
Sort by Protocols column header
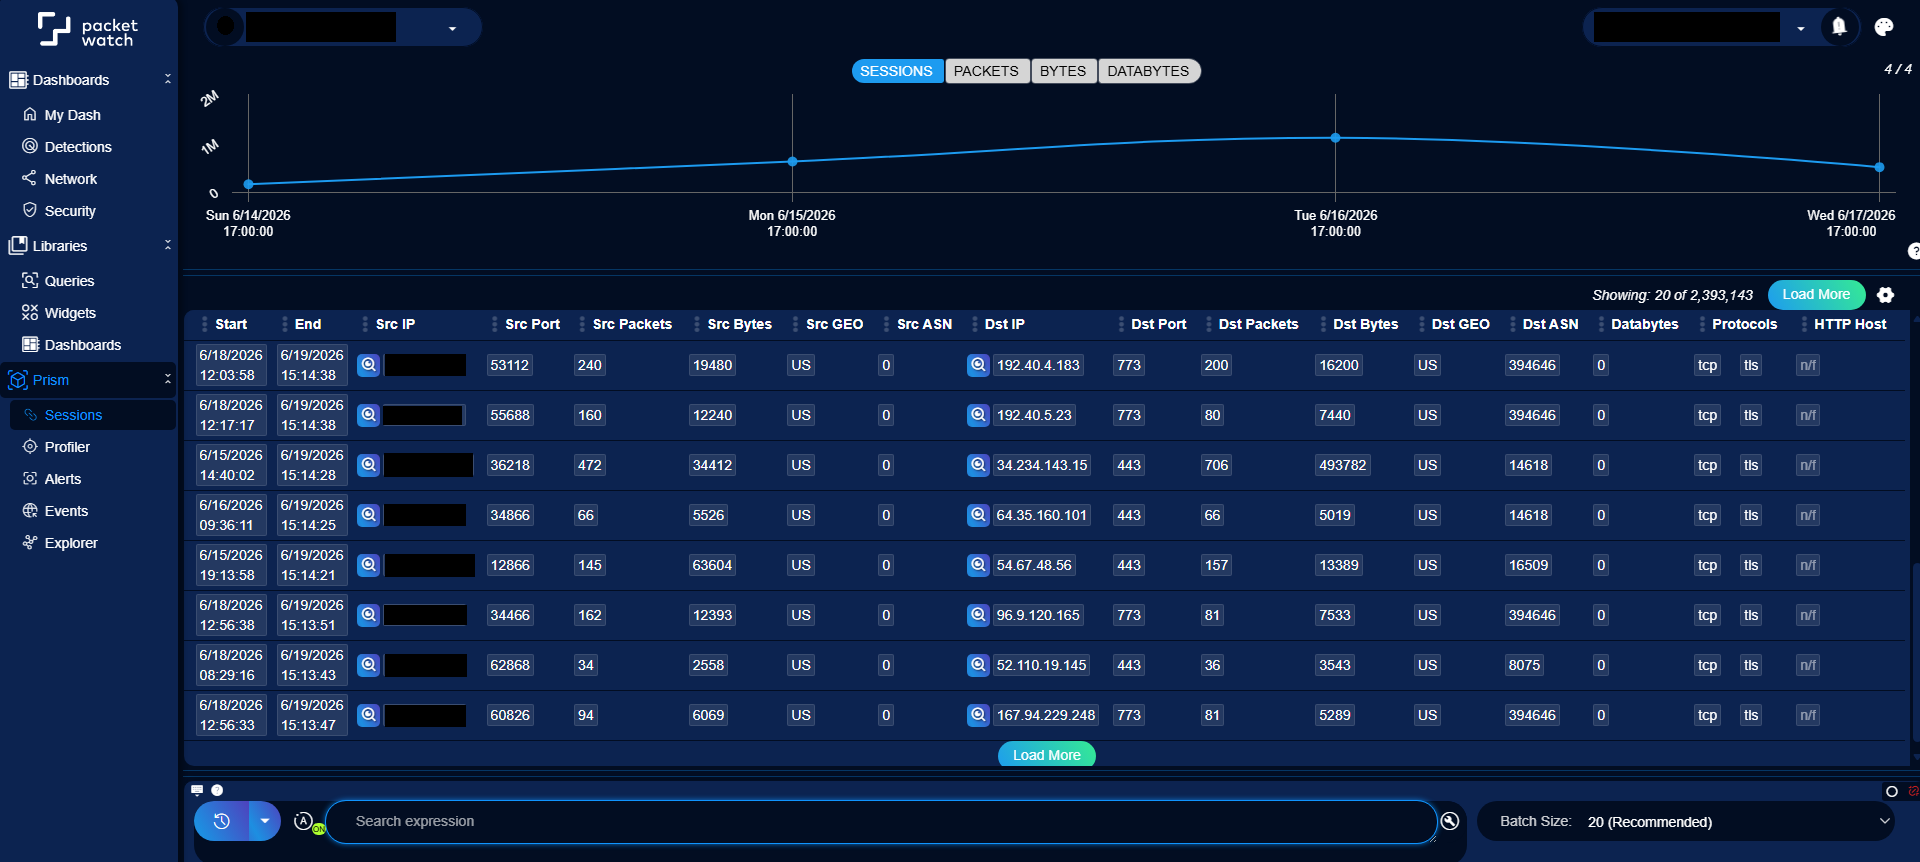tap(1744, 324)
